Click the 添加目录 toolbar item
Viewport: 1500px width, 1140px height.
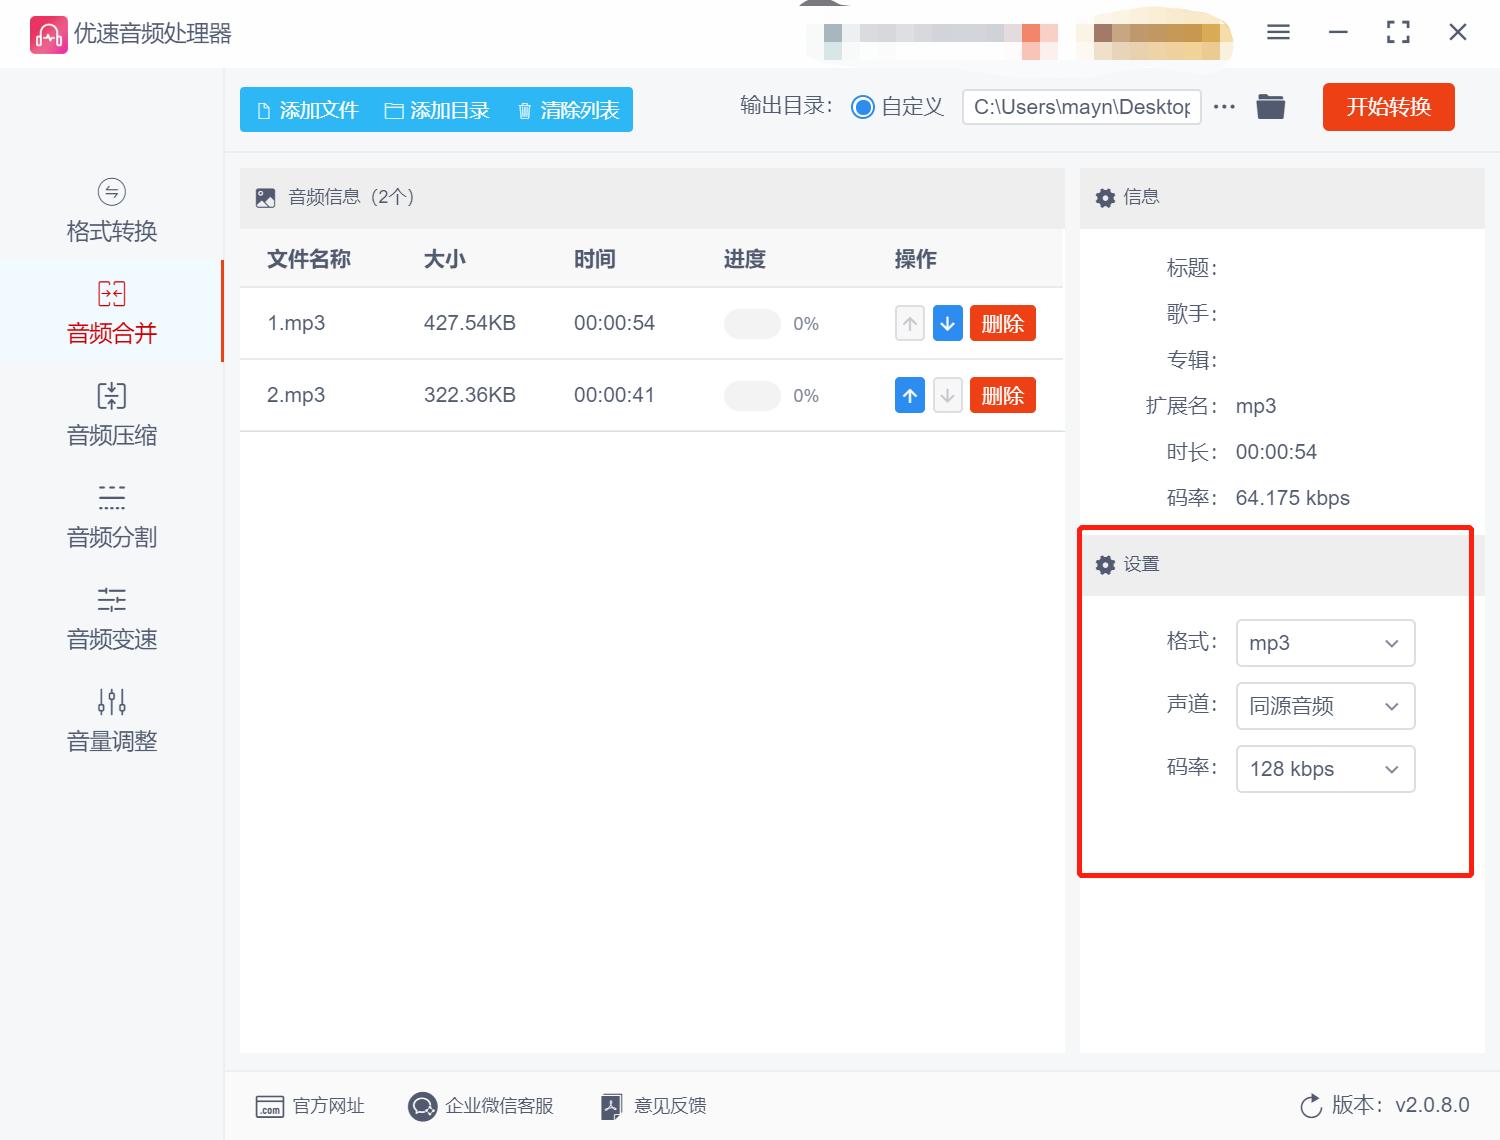[438, 110]
